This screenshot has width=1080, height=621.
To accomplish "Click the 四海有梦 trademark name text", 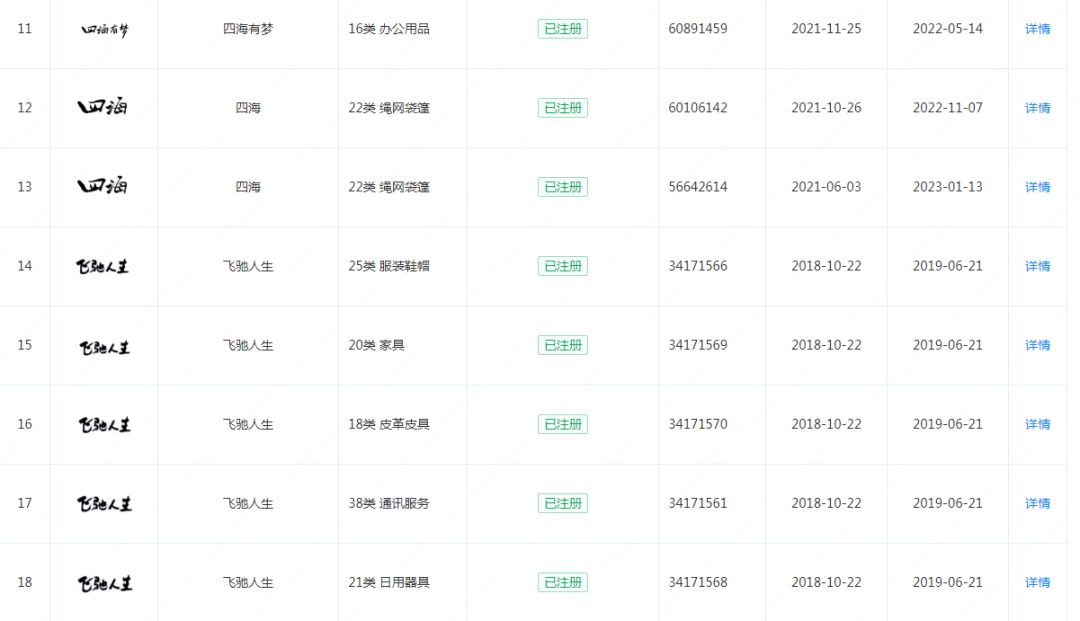I will coord(248,29).
